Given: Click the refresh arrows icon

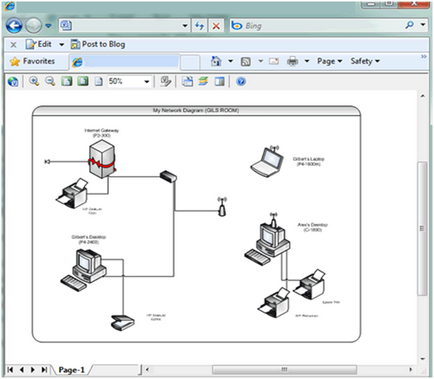Looking at the screenshot, I should [x=199, y=26].
